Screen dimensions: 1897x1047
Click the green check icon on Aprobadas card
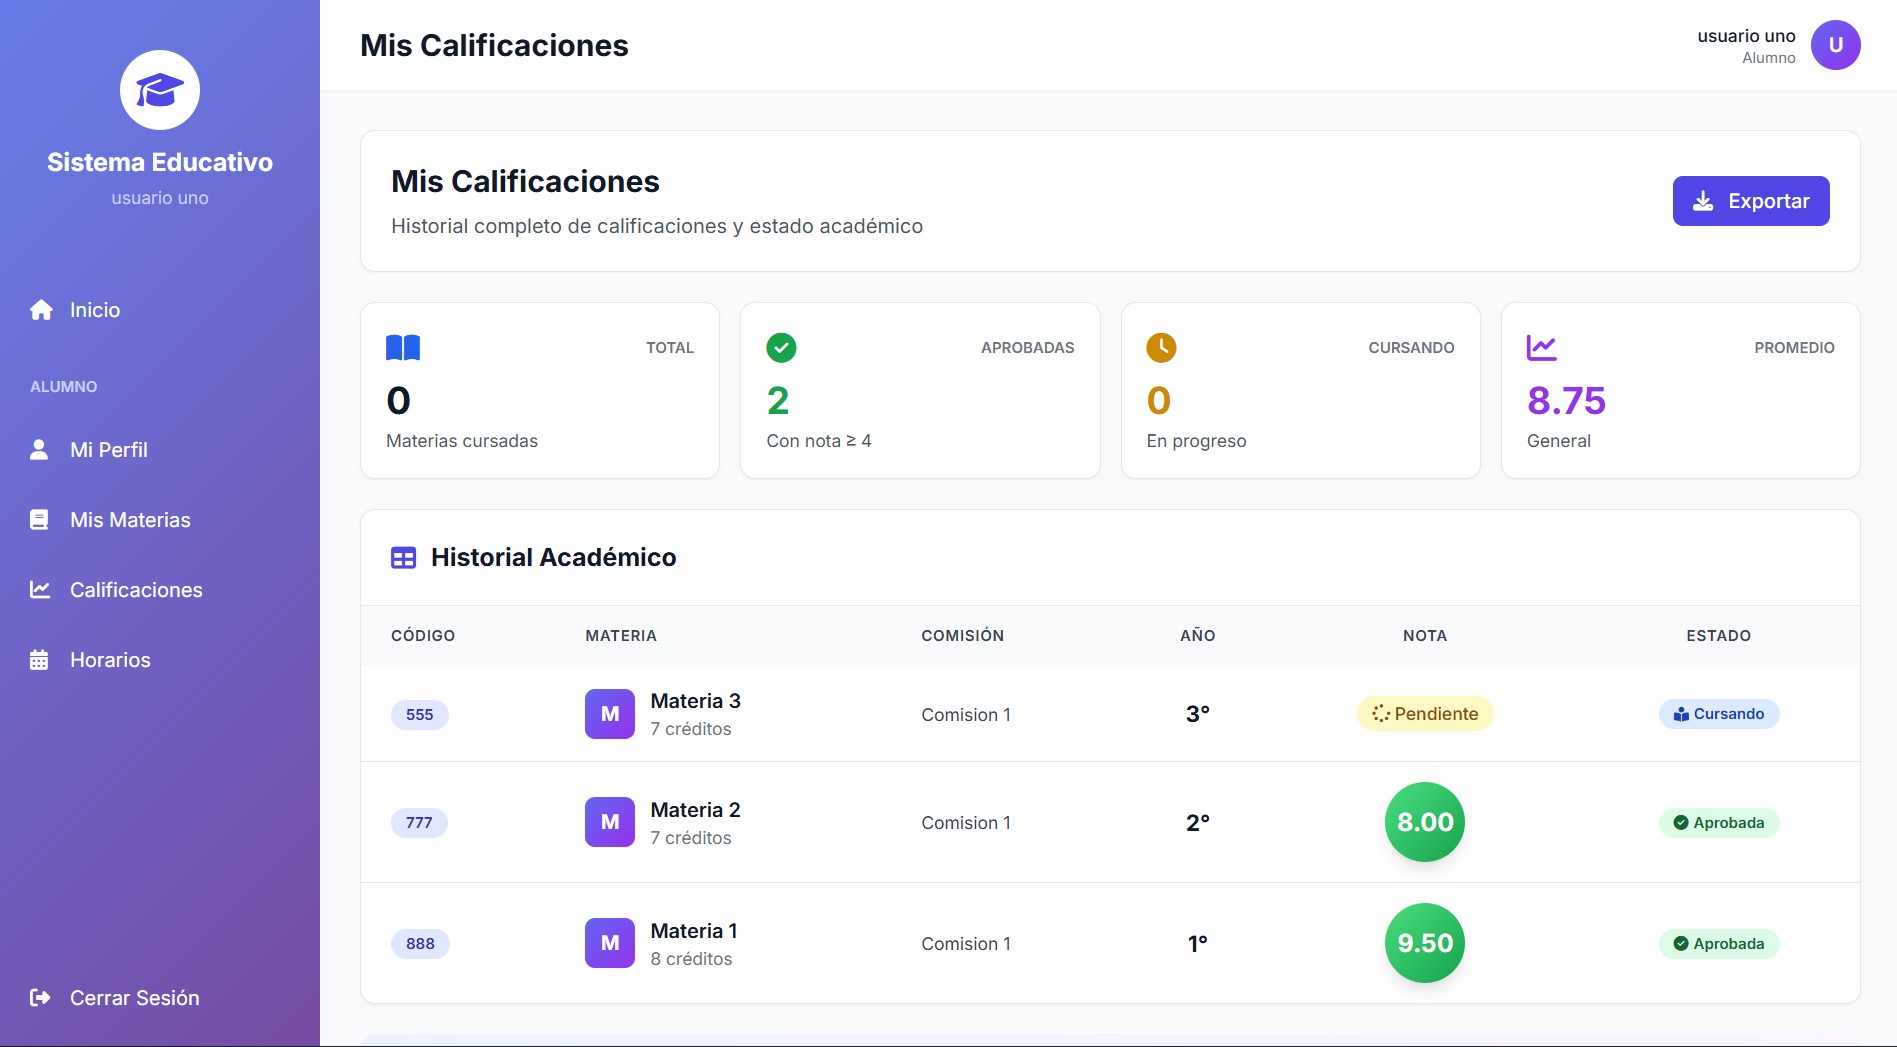pos(781,348)
